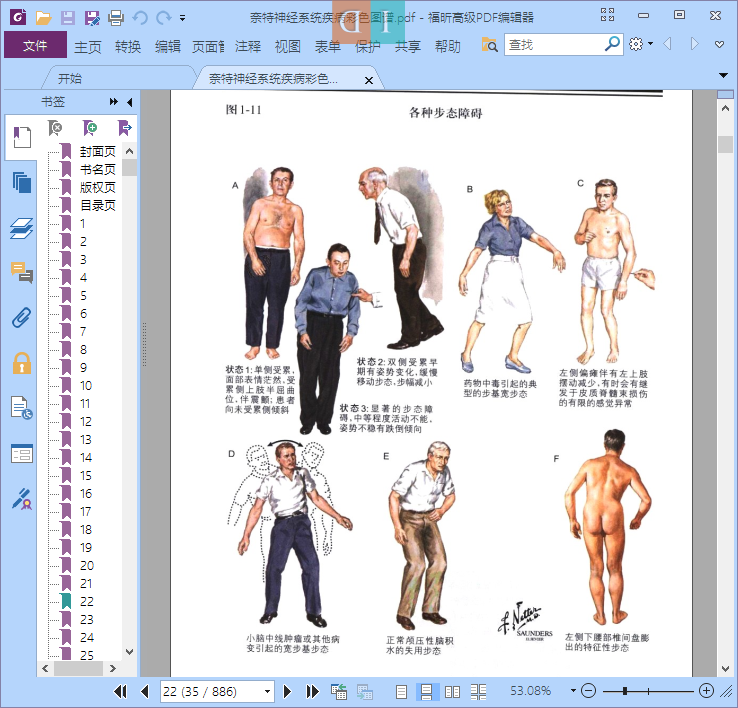Open the 文件 menu

[35, 45]
